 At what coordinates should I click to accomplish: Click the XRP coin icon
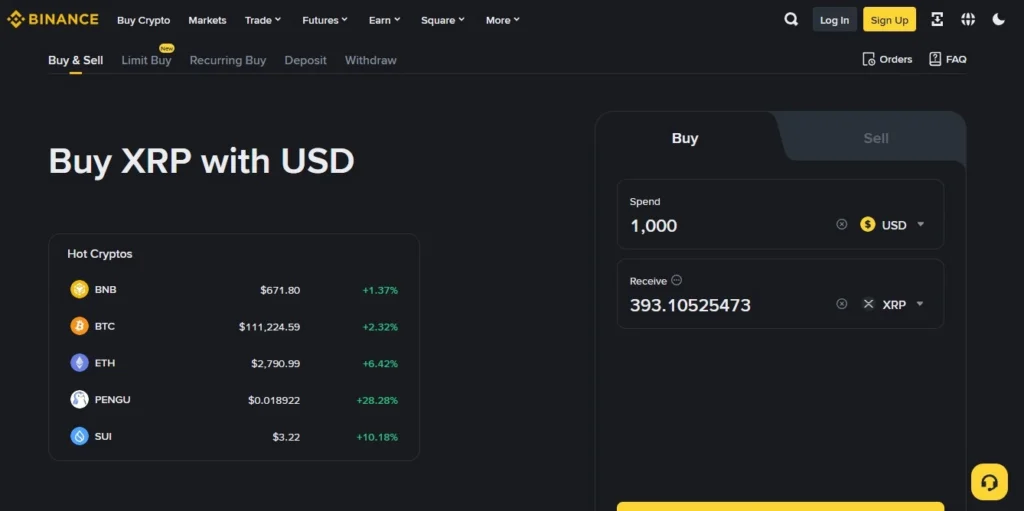(868, 304)
